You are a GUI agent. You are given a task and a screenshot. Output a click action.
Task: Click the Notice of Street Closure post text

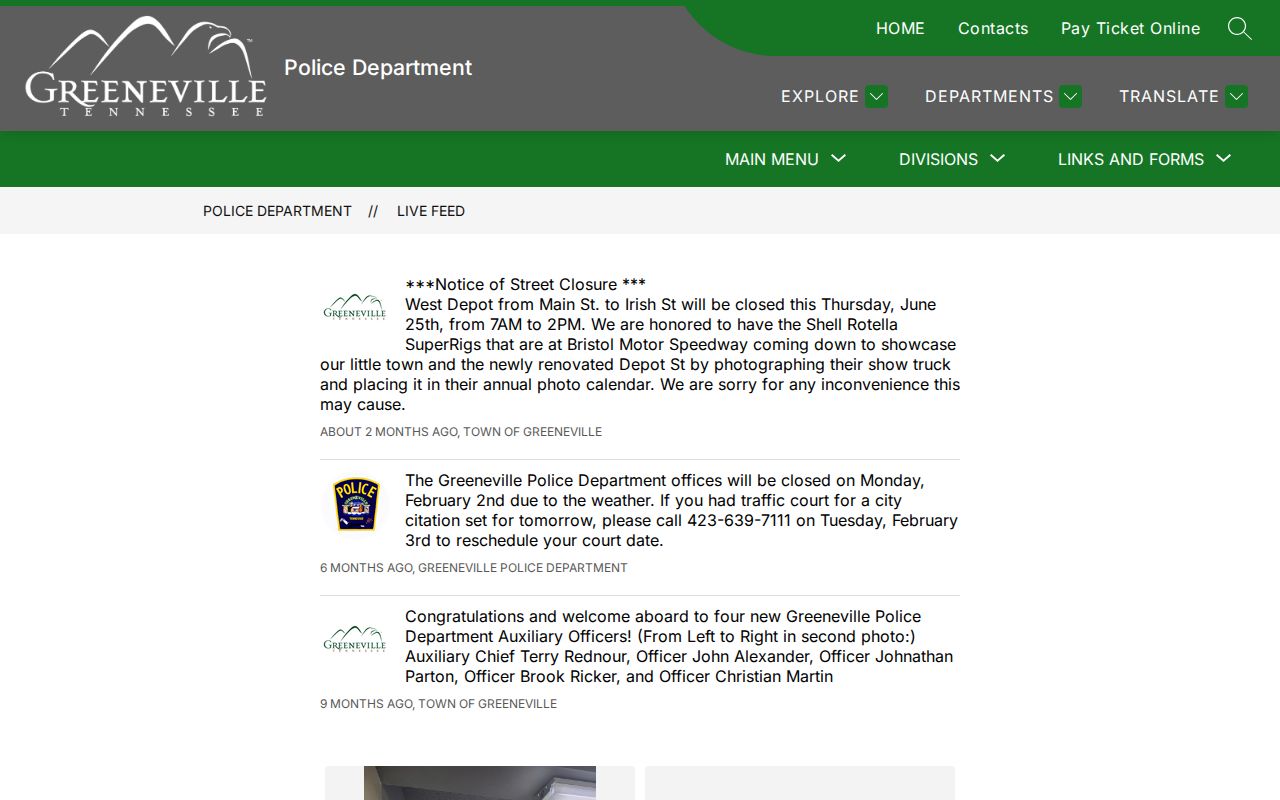coord(640,344)
